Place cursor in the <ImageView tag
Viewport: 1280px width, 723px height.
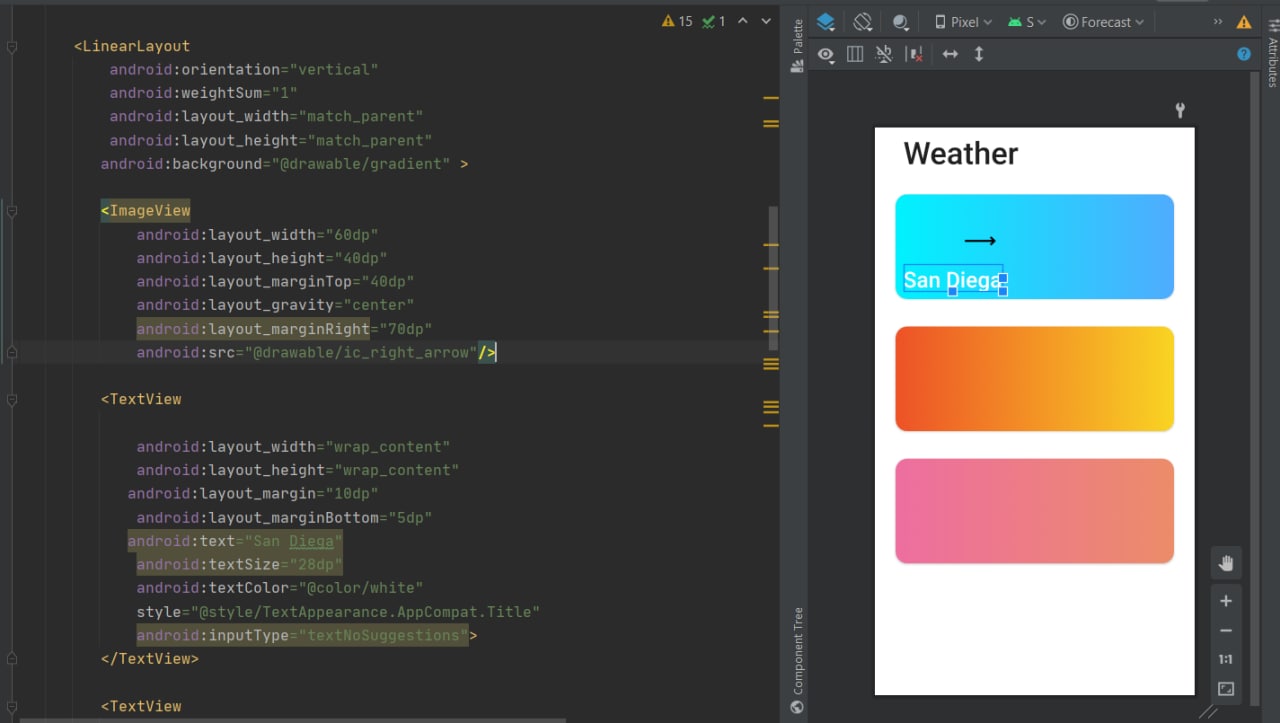(x=145, y=211)
